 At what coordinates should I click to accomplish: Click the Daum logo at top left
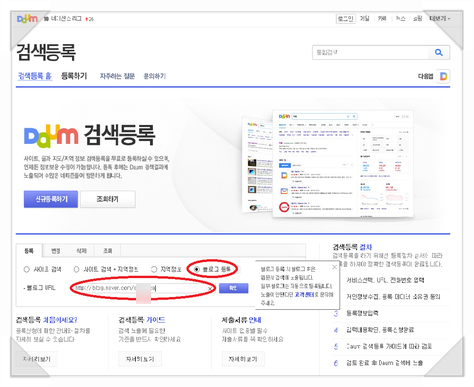pos(27,18)
